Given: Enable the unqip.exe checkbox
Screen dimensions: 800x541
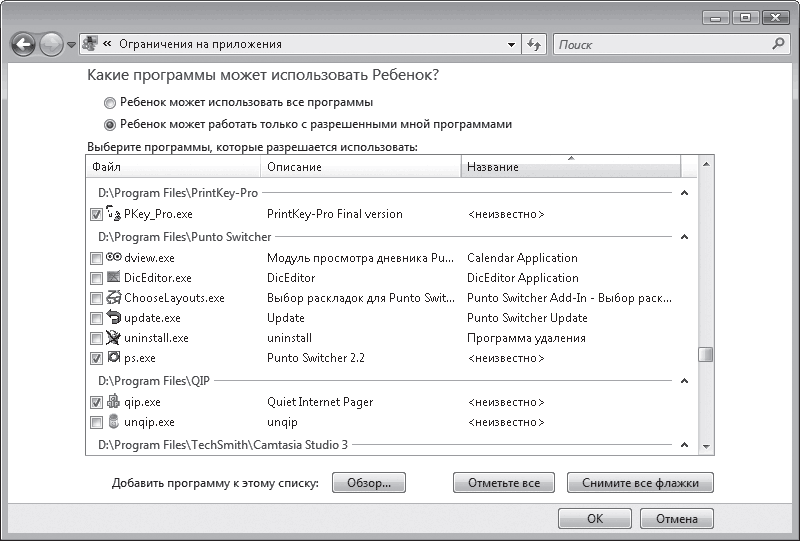Looking at the screenshot, I should click(x=96, y=422).
